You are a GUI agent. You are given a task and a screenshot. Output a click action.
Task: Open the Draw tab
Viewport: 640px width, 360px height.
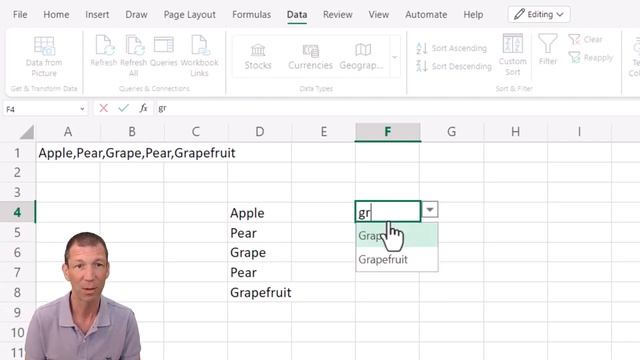tap(136, 15)
